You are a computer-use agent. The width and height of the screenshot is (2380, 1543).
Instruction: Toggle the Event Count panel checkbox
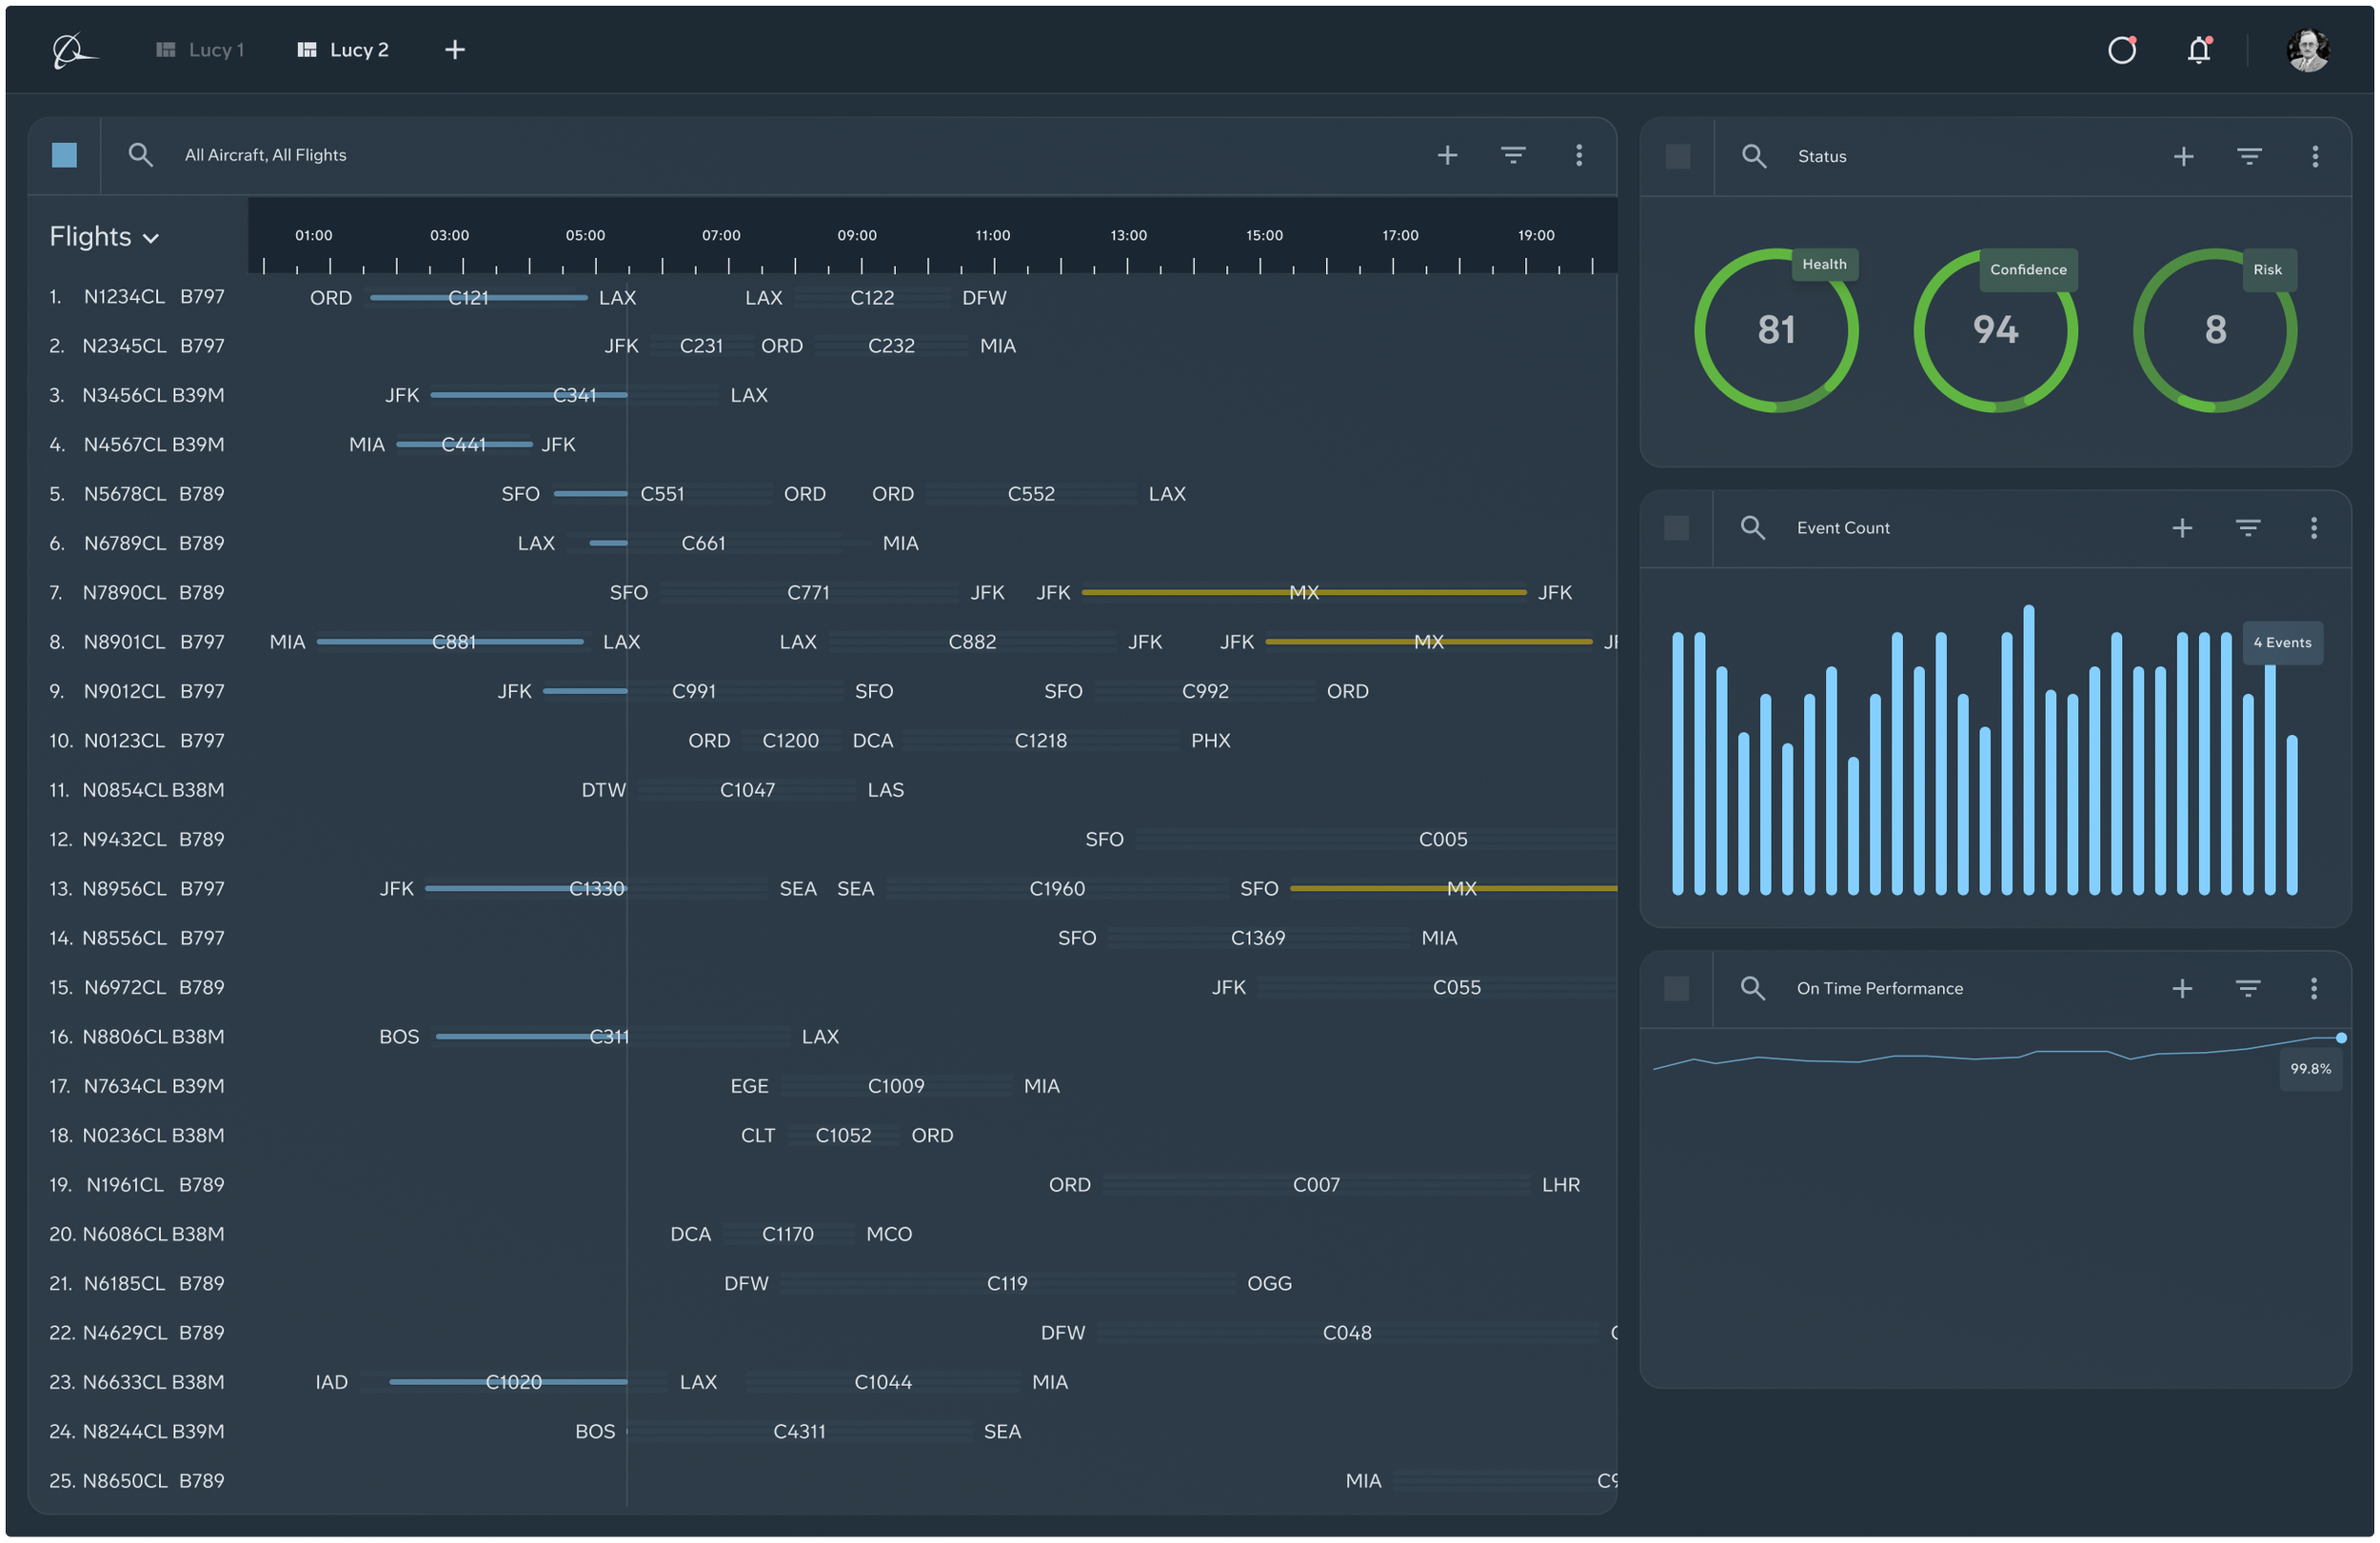tap(1676, 528)
